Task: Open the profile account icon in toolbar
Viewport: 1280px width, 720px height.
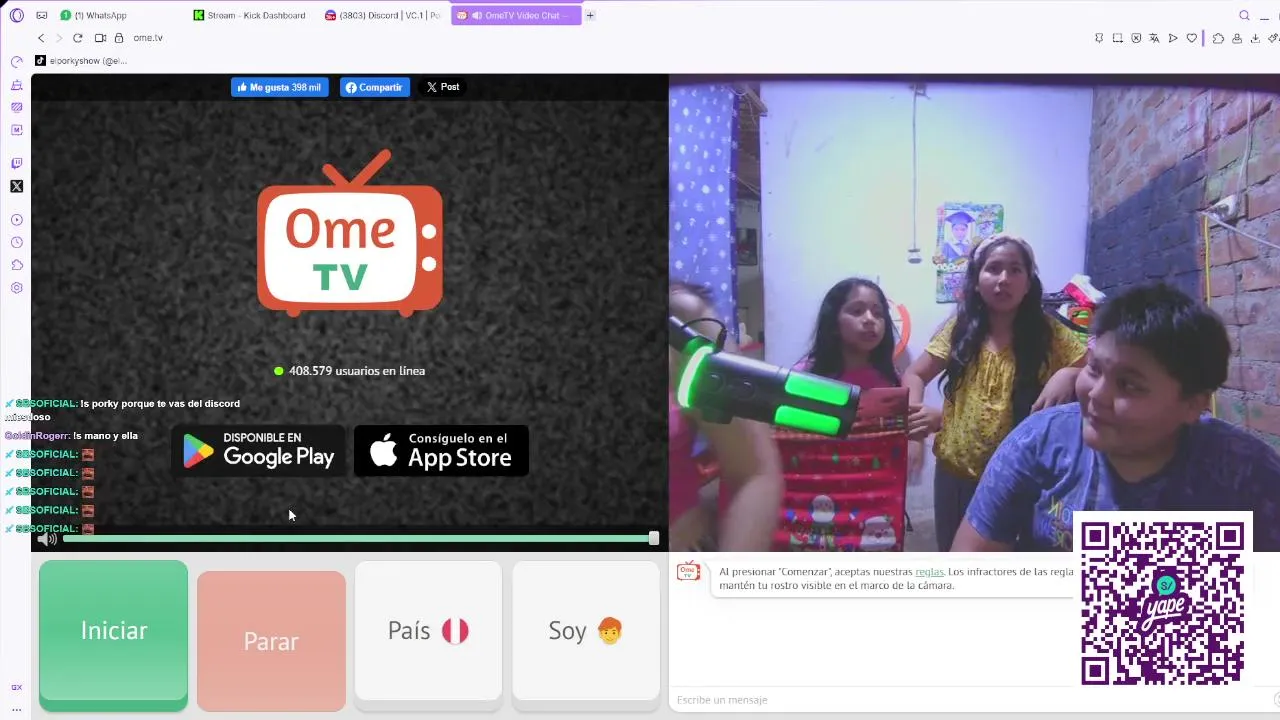Action: [x=1237, y=38]
